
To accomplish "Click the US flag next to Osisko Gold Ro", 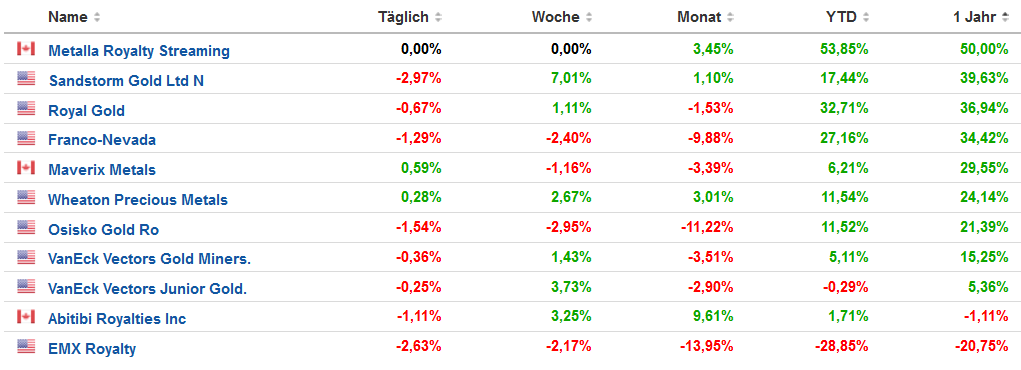I will (x=25, y=228).
